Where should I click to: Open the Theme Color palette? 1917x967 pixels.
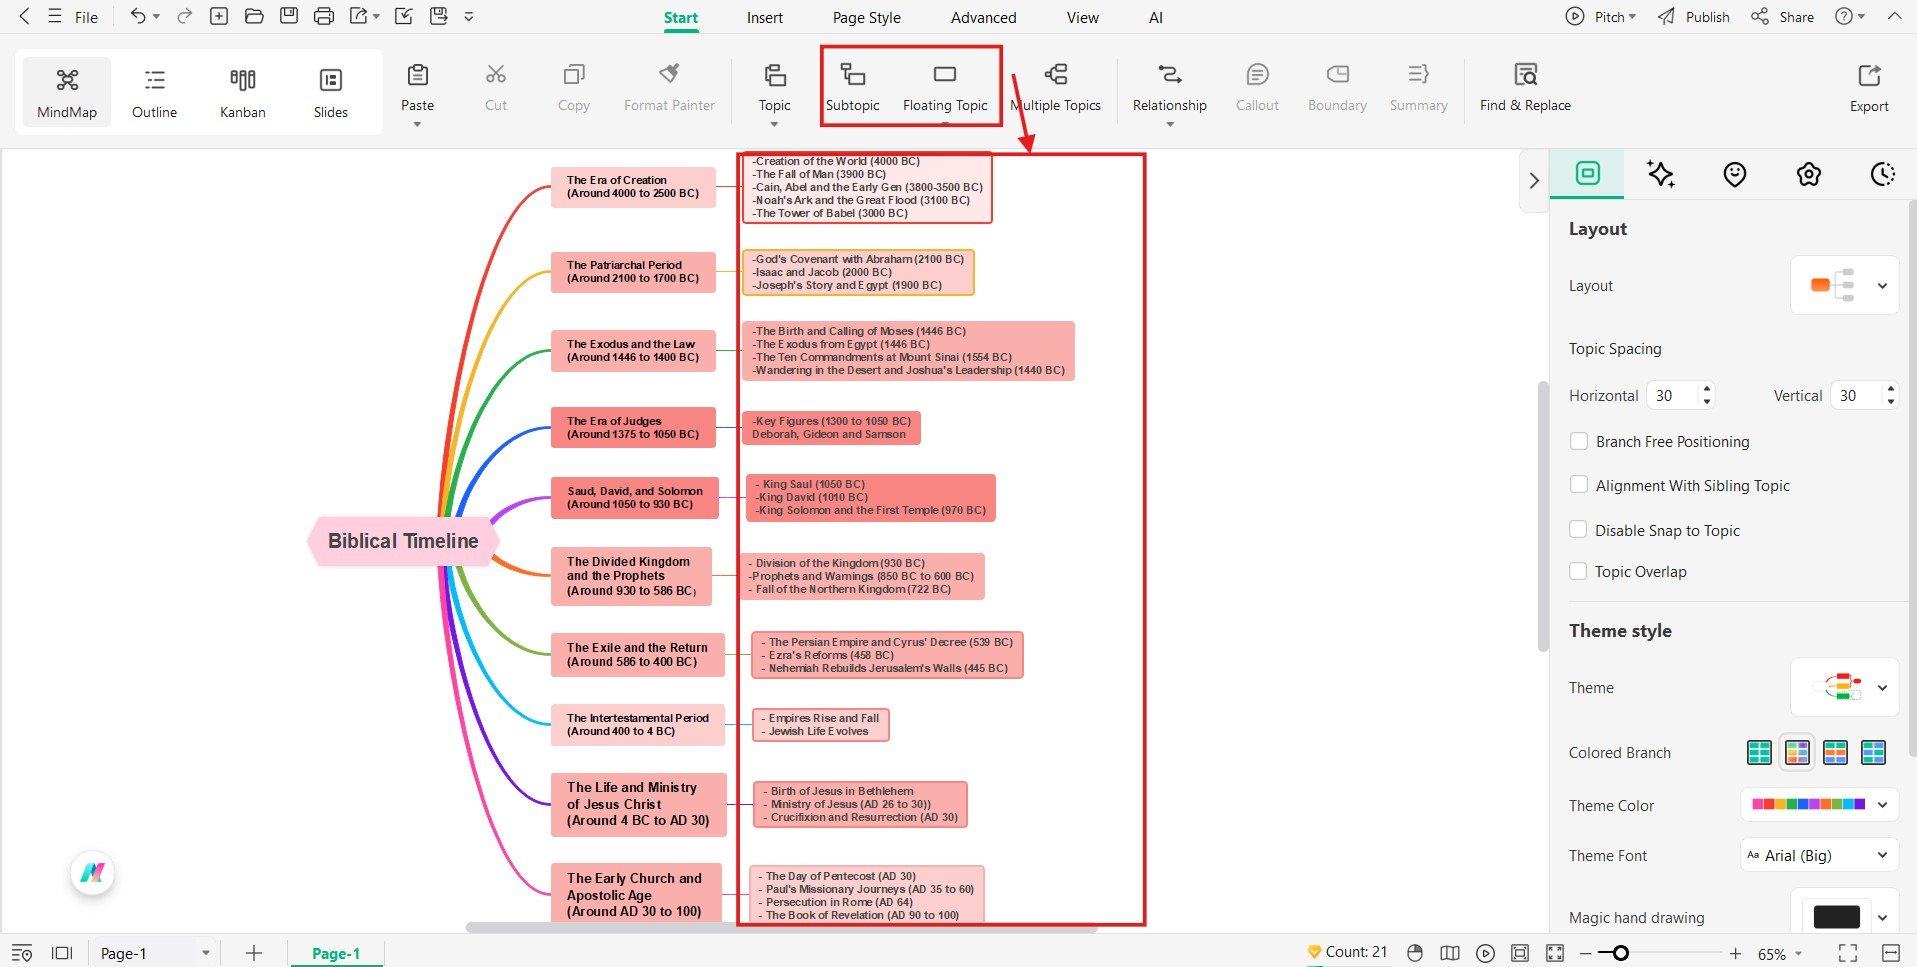pyautogui.click(x=1819, y=804)
